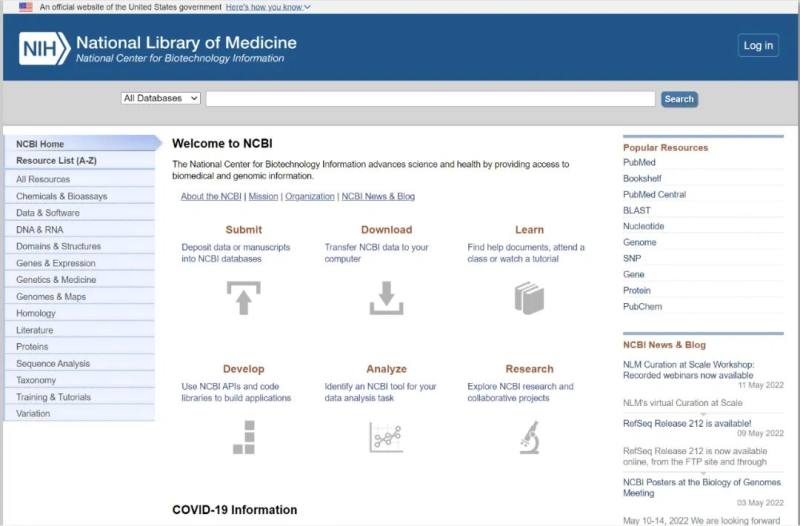
Task: Open the RefSeq Release 212 news link
Action: pos(687,423)
